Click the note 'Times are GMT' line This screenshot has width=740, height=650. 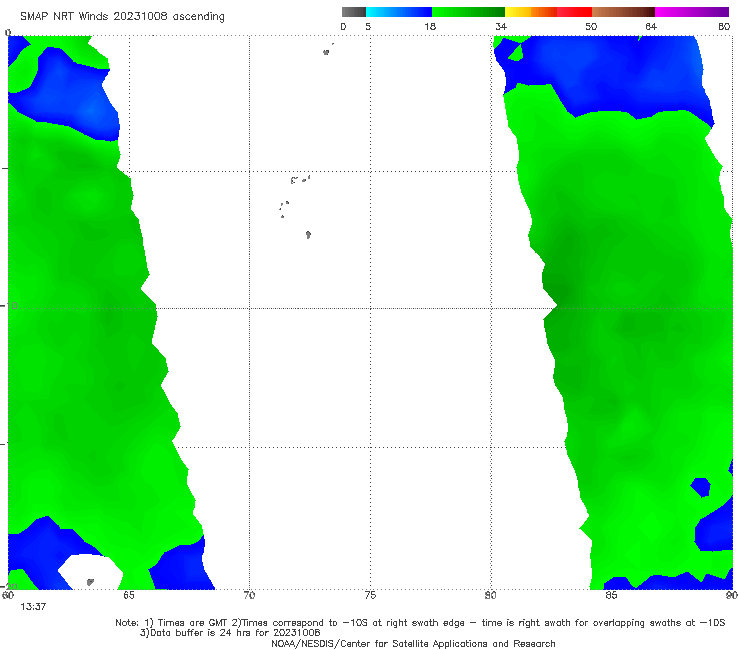[x=420, y=623]
